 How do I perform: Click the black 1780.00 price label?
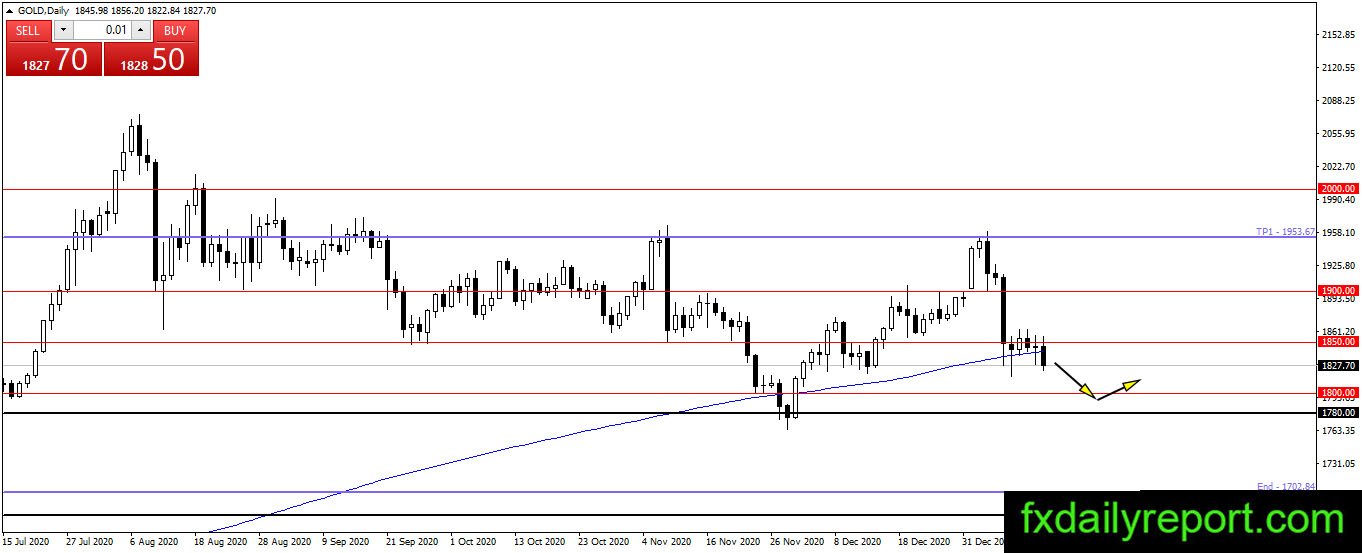click(1337, 413)
